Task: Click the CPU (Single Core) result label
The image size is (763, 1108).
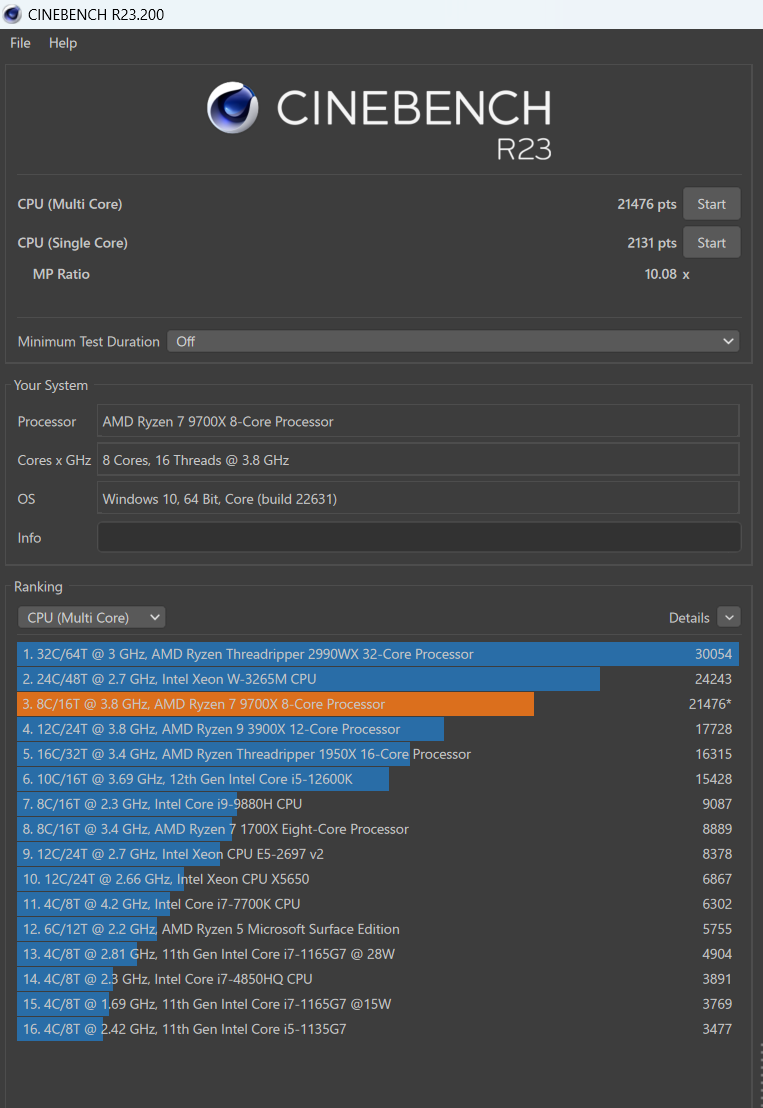Action: (x=73, y=243)
